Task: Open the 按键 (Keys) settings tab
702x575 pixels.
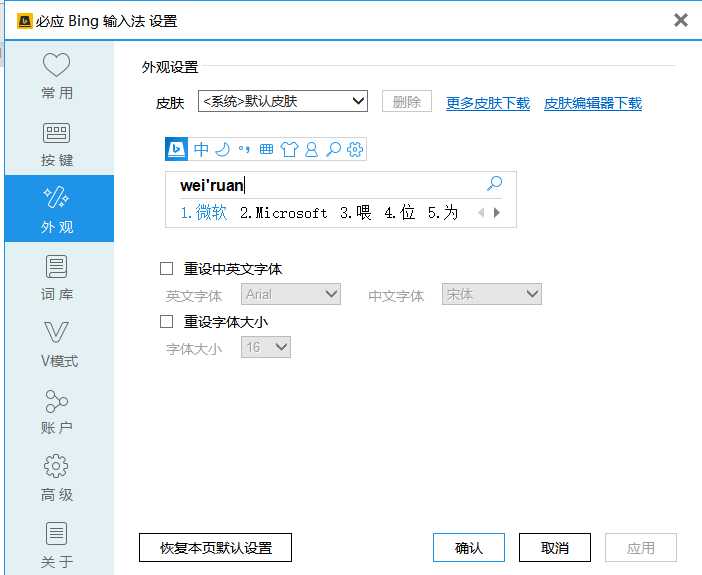Action: coord(57,142)
